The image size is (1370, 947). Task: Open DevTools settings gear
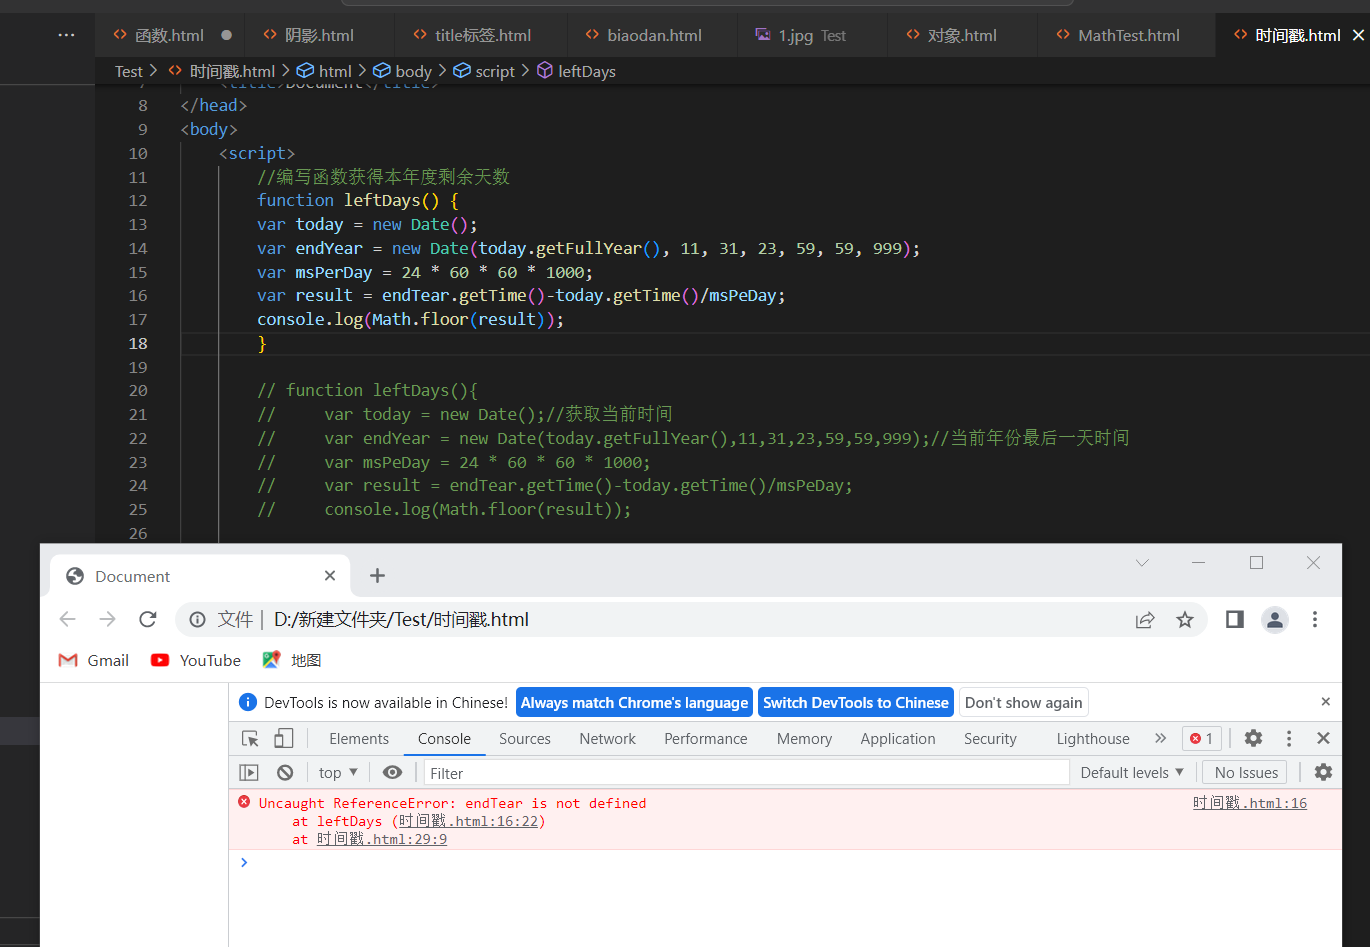(x=1253, y=738)
